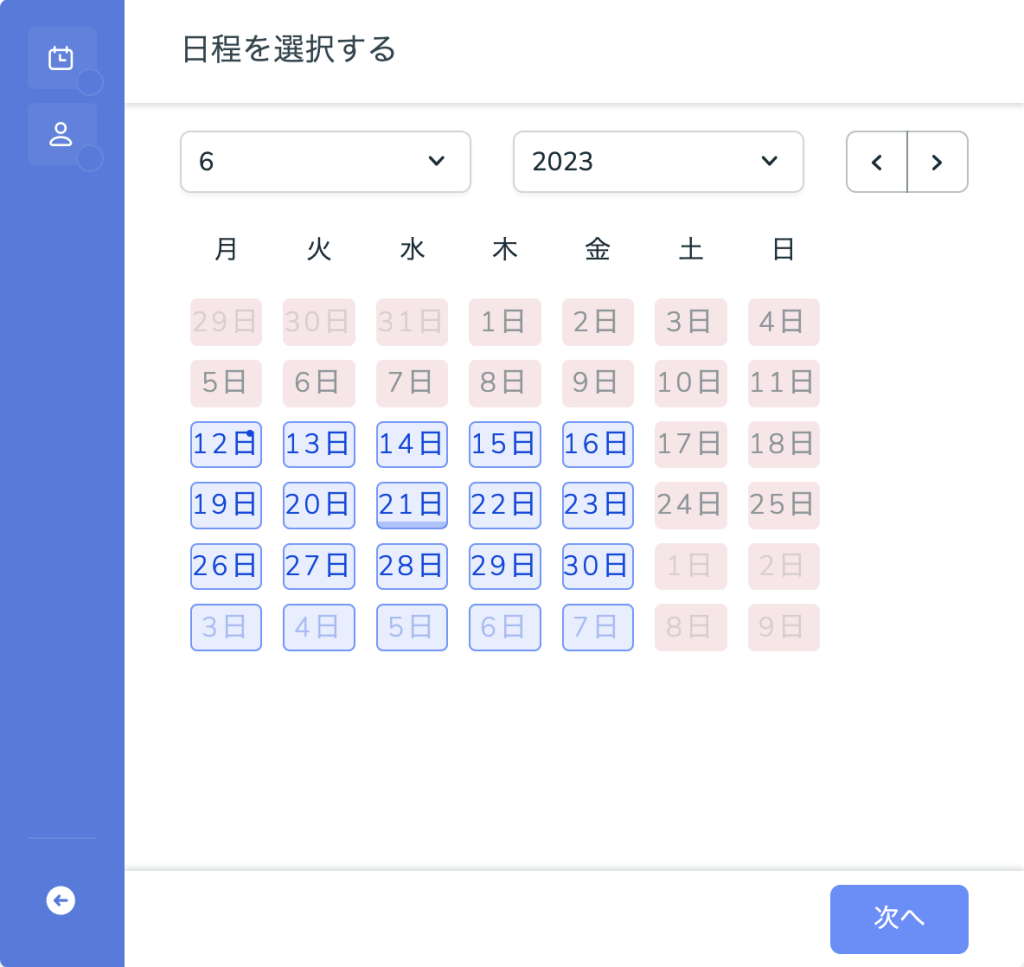Screen dimensions: 1024x967
Task: Pick 26日 in the Monday column
Action: coord(226,566)
